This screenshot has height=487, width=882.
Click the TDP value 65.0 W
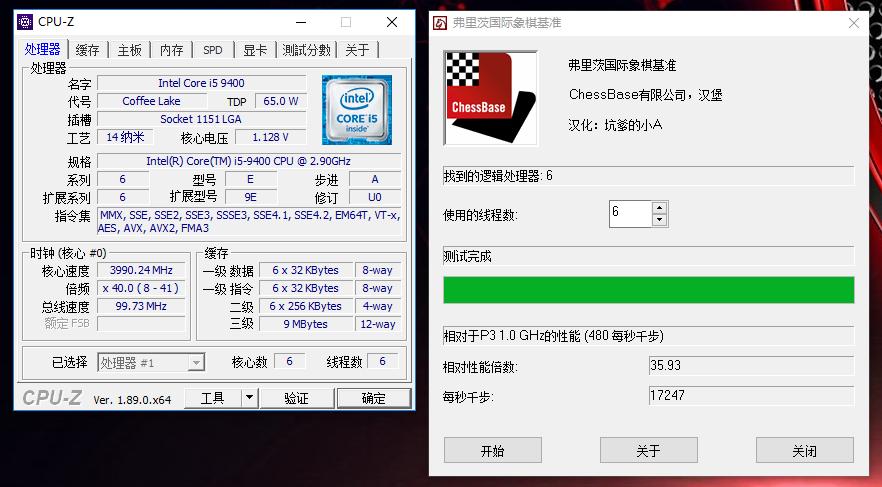(x=281, y=101)
